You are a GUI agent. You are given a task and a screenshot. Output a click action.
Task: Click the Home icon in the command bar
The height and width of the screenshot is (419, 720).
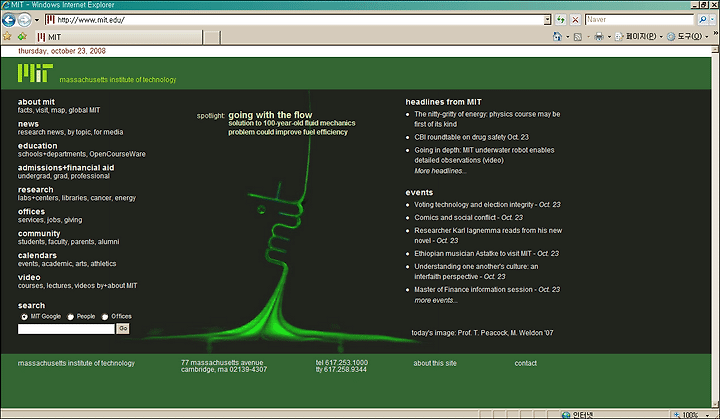(557, 36)
